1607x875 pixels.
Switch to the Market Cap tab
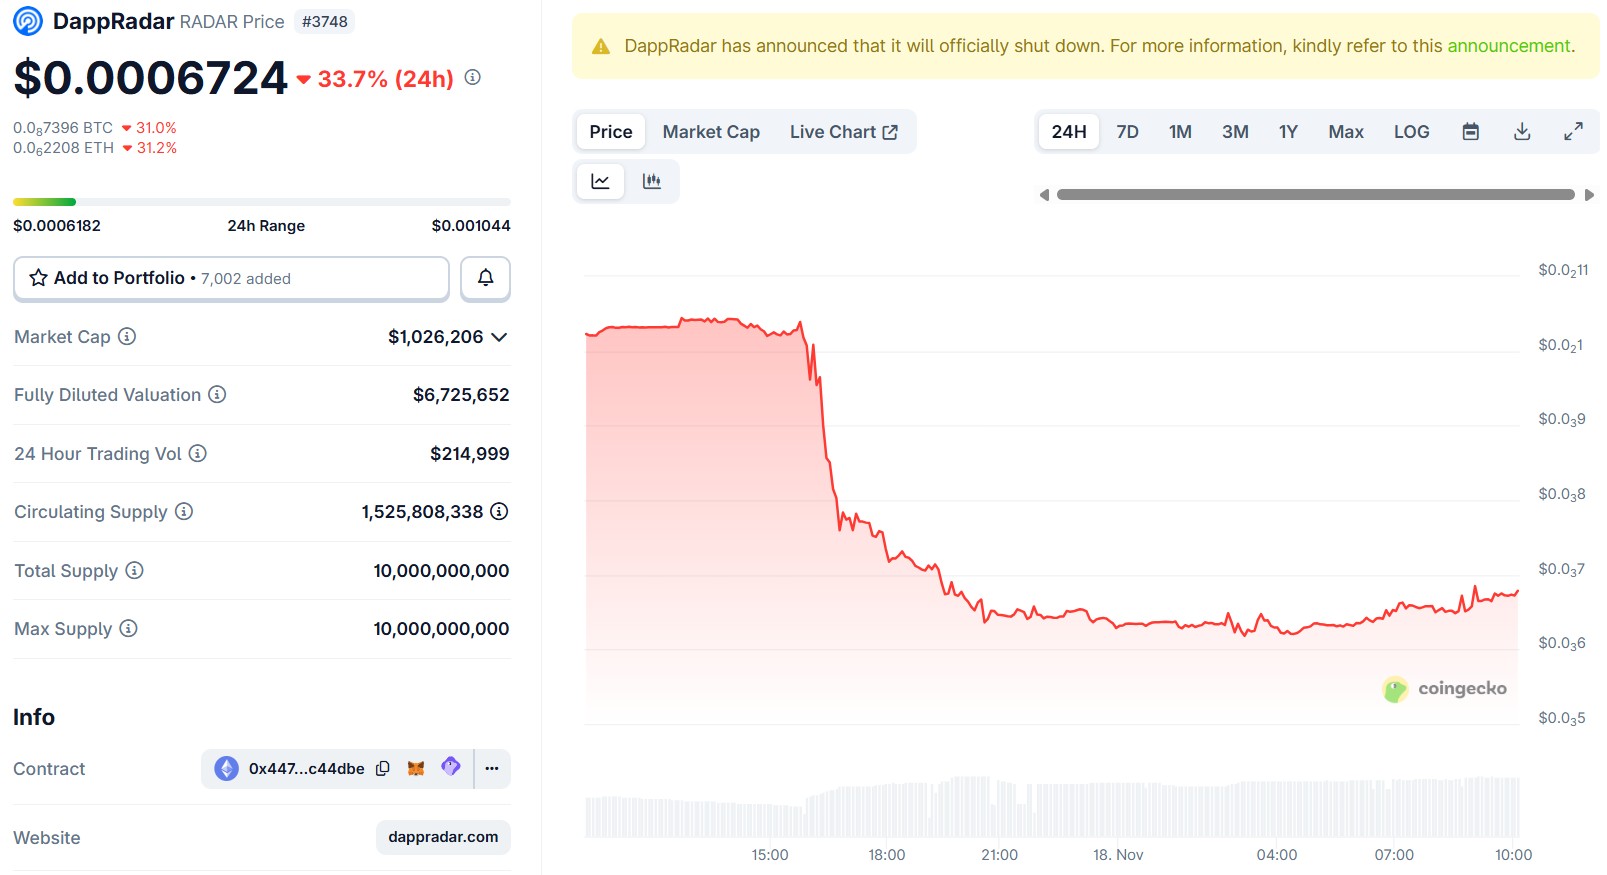pyautogui.click(x=711, y=132)
